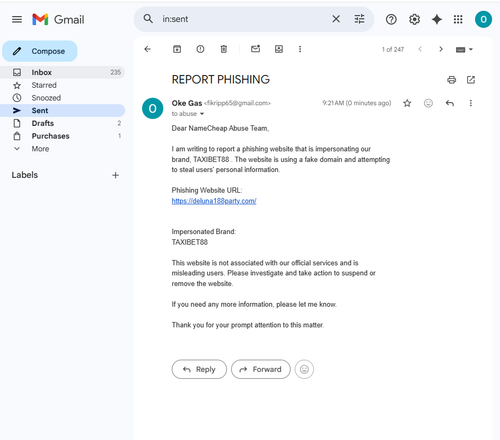Print the whole conversation
The width and height of the screenshot is (500, 440).
451,80
